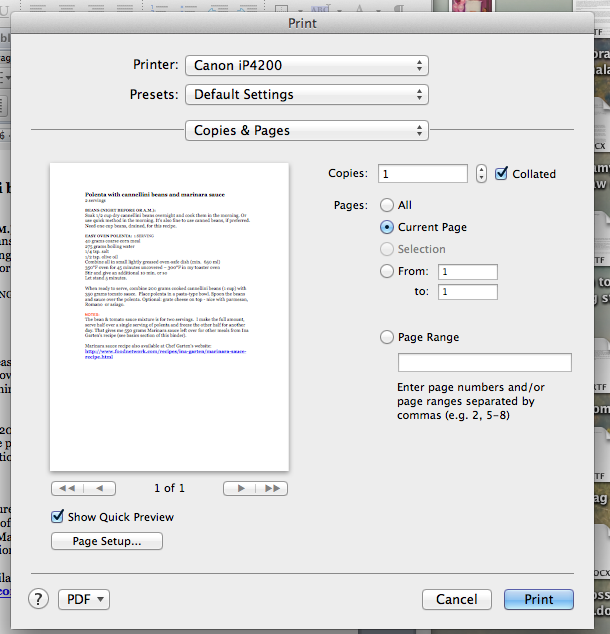The height and width of the screenshot is (634, 610).
Task: Cancel the print dialog
Action: (x=456, y=599)
